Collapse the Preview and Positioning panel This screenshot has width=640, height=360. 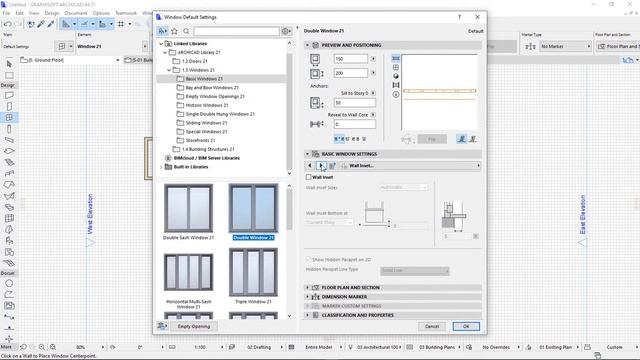307,45
